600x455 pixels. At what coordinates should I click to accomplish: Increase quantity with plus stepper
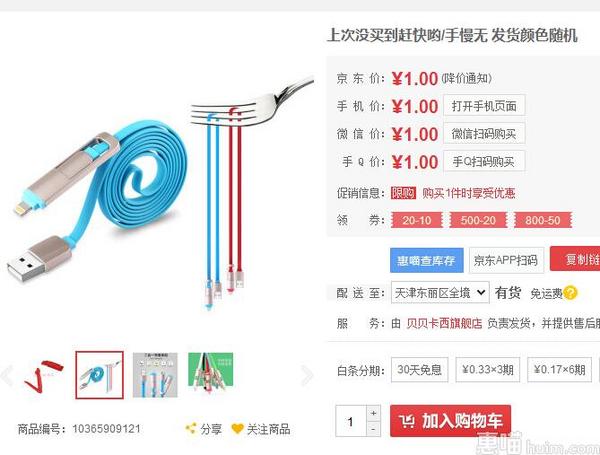373,413
